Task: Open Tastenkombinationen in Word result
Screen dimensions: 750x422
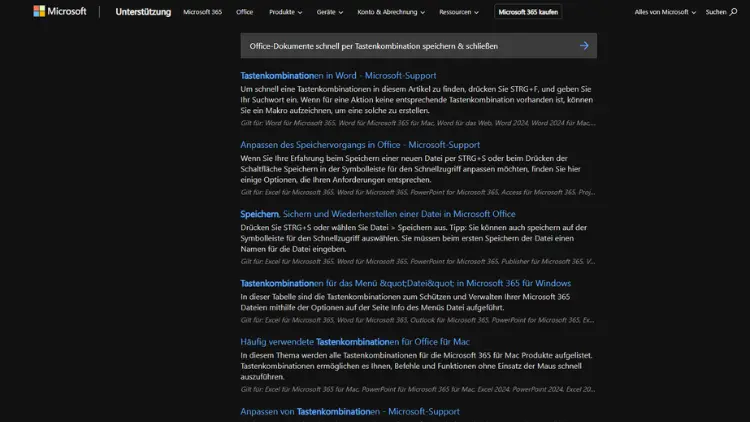Action: click(x=338, y=76)
